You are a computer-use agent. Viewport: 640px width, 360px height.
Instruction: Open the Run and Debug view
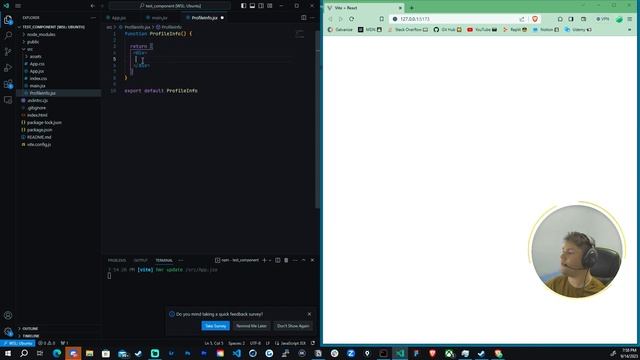click(8, 68)
